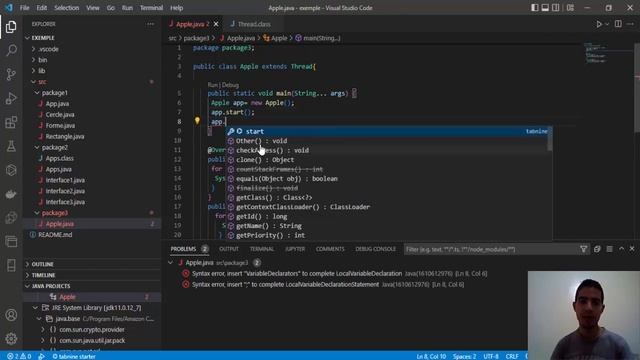The image size is (640, 360).
Task: Close the Apple.java editor tab
Action: 216,24
